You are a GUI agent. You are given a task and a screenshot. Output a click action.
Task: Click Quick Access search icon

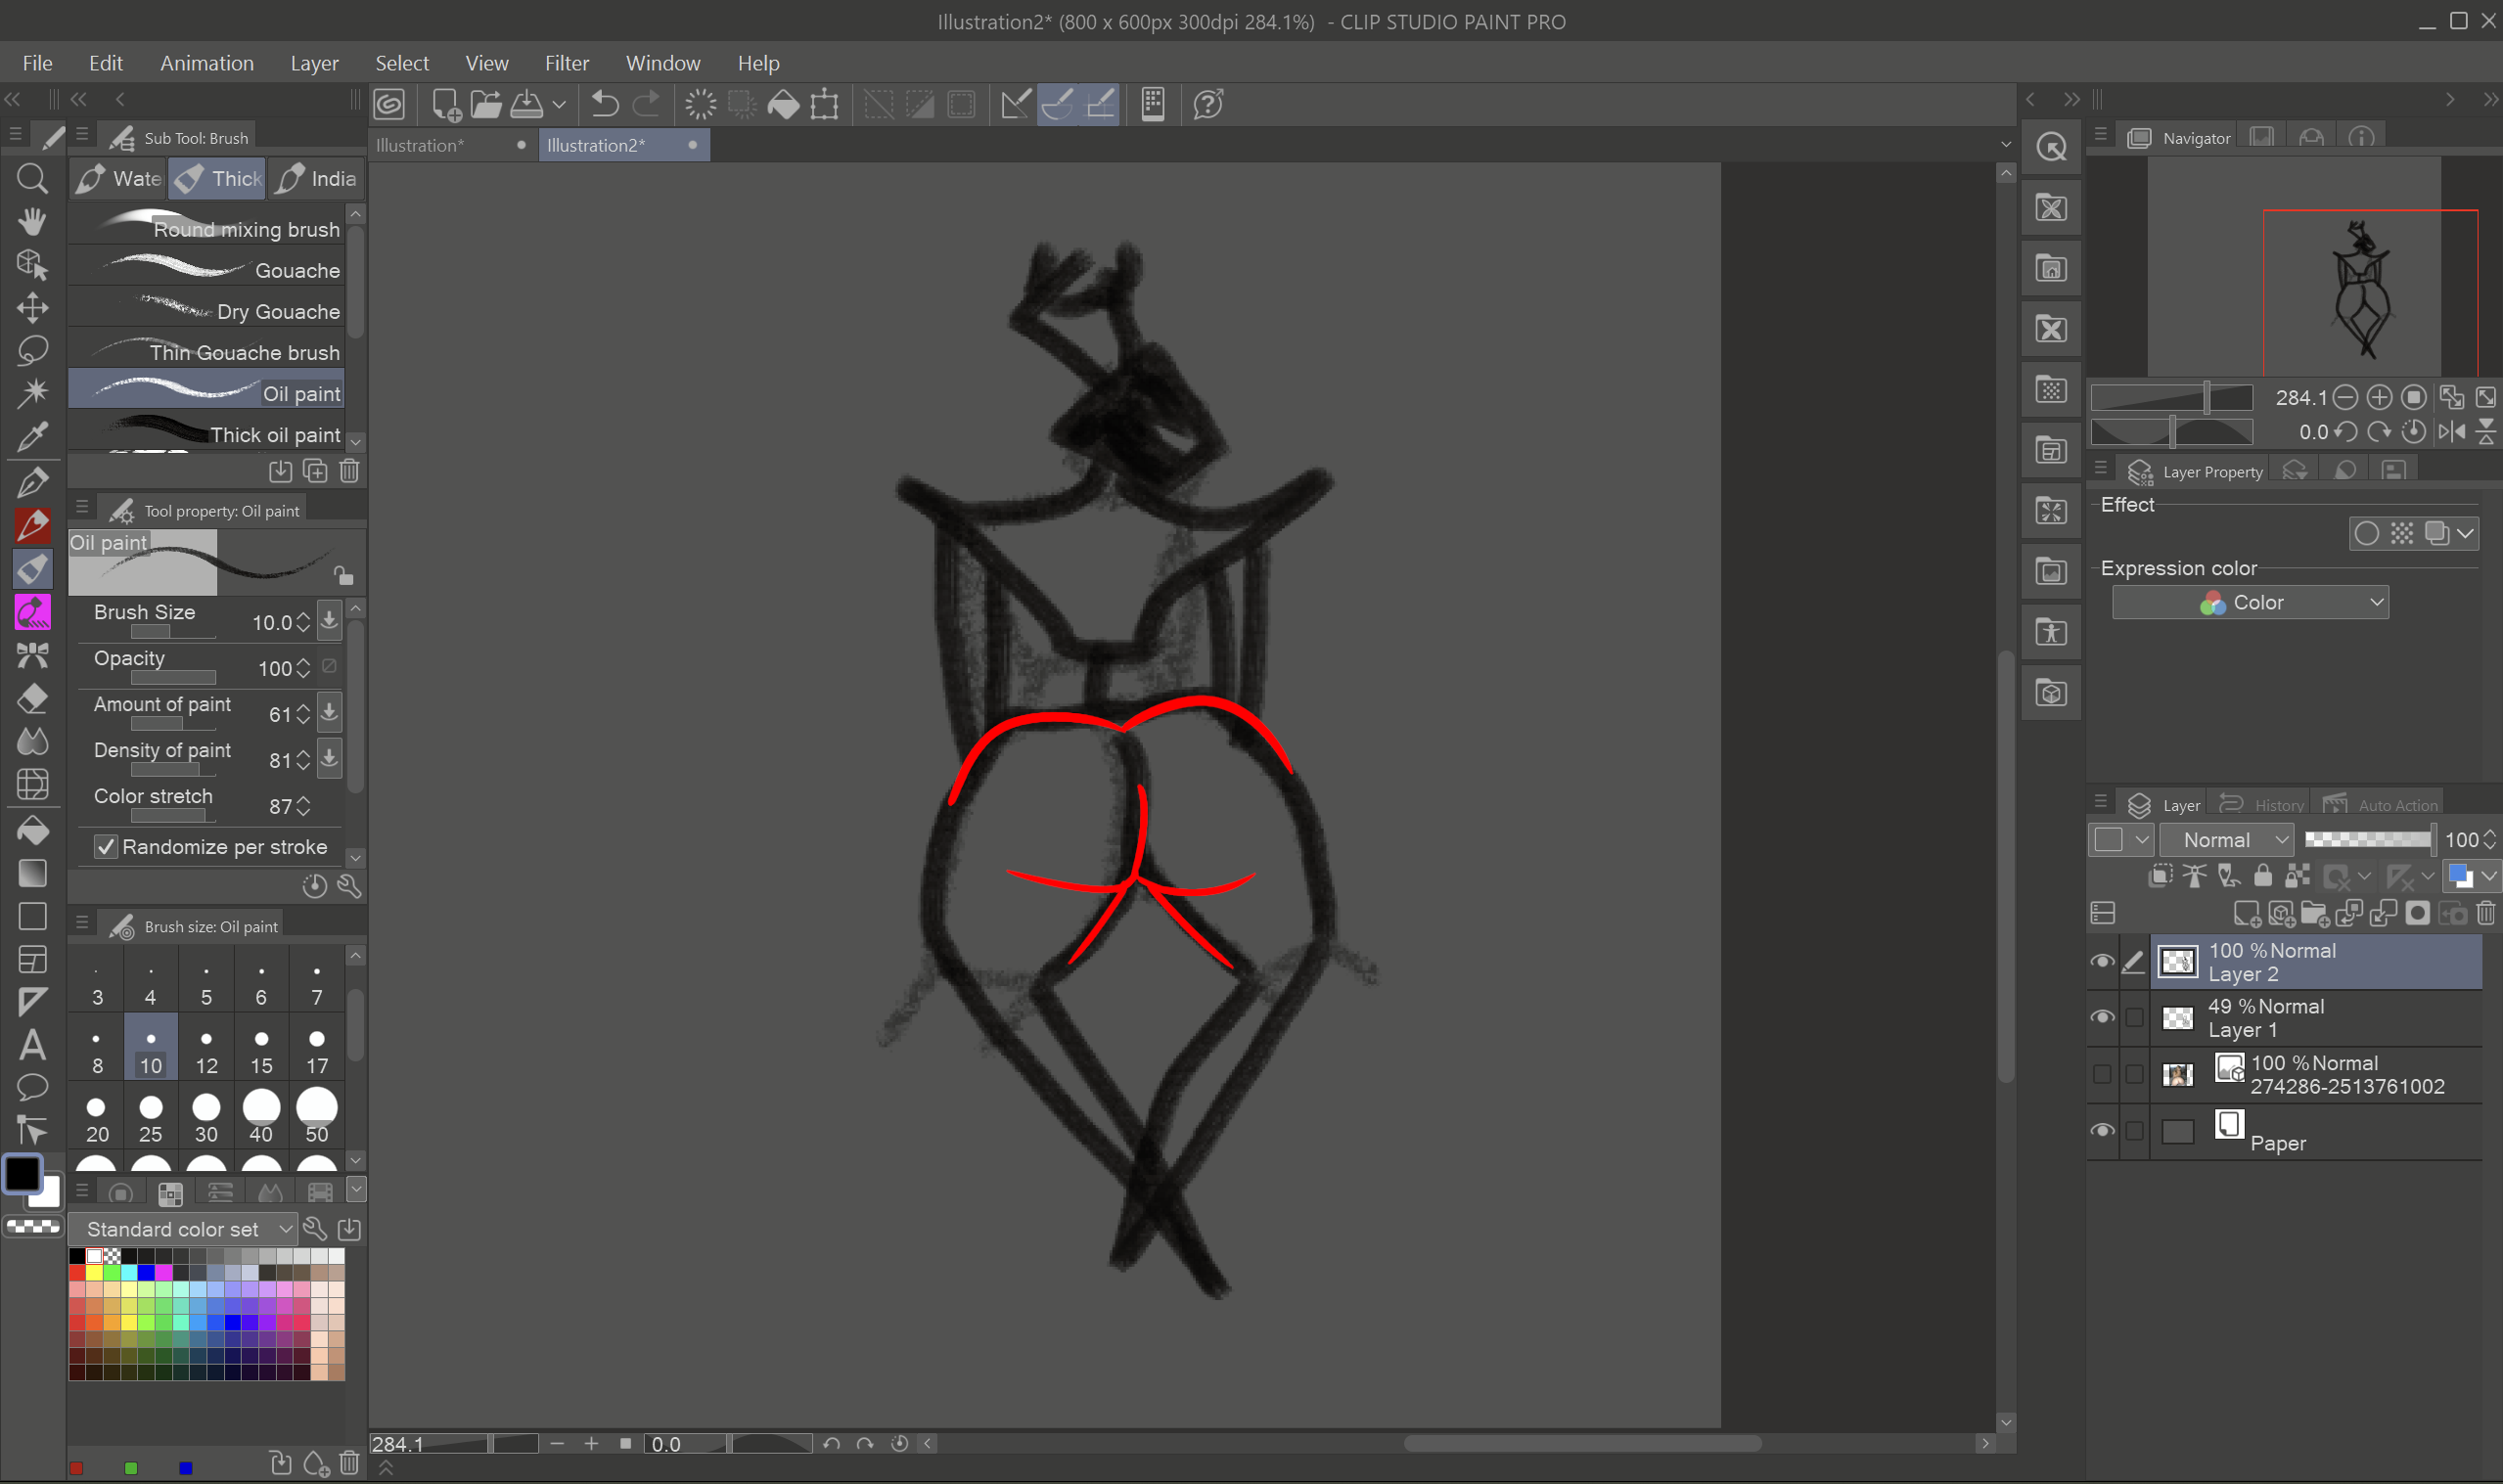2051,148
